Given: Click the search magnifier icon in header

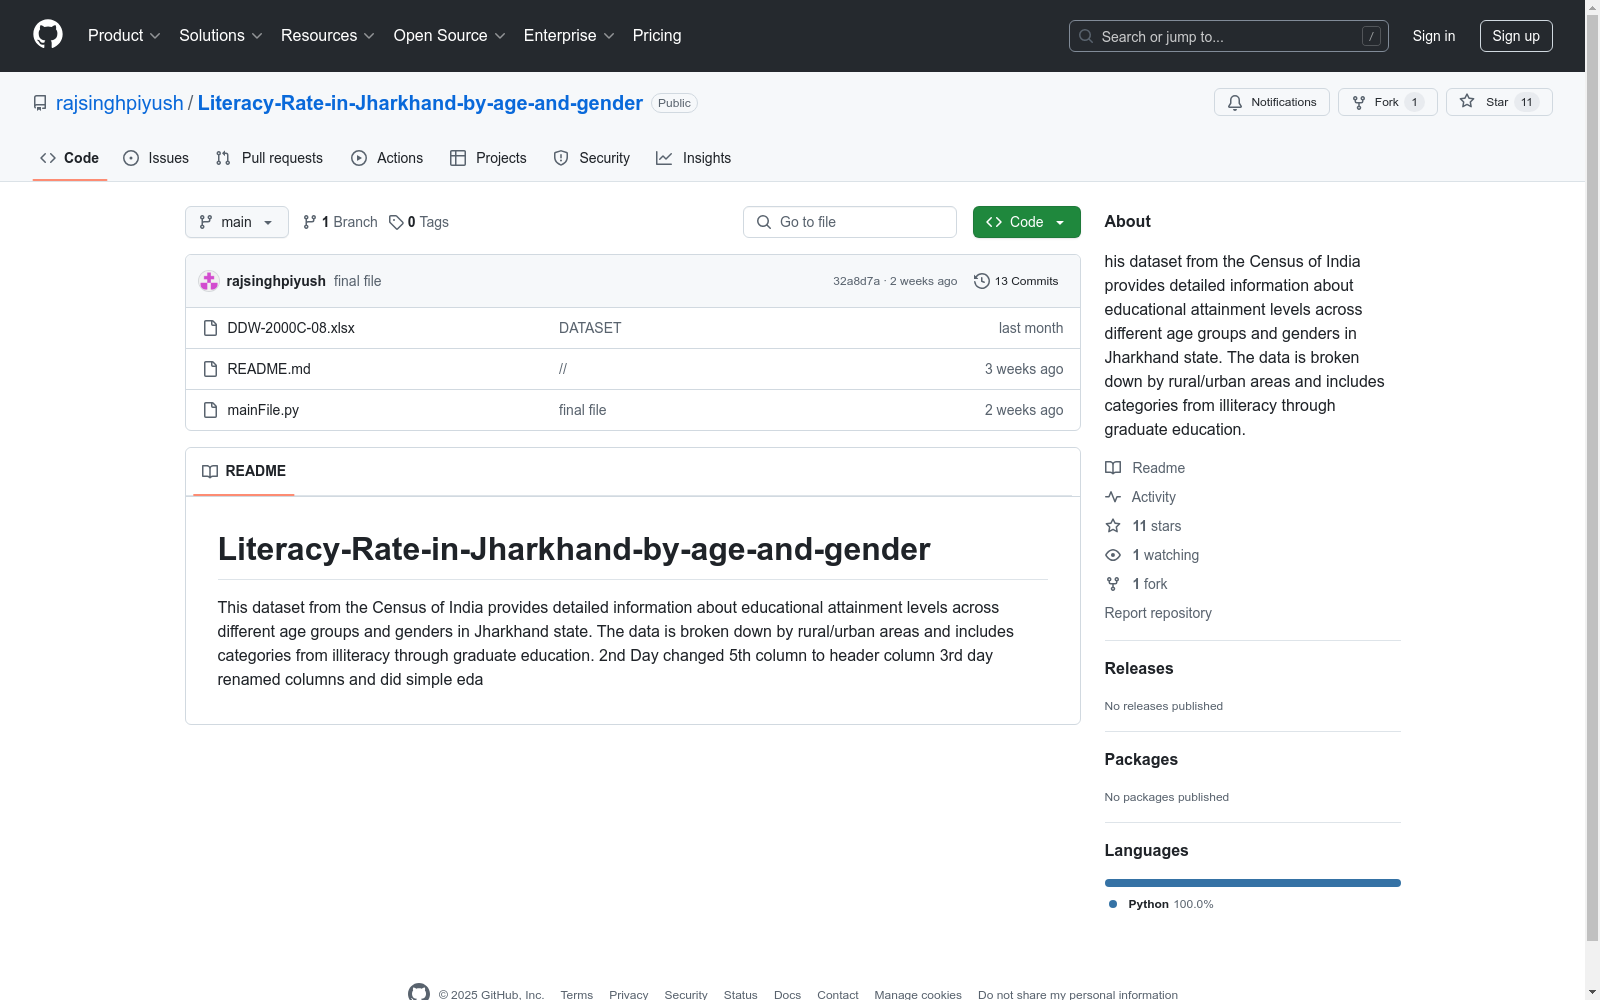Looking at the screenshot, I should [x=1086, y=36].
